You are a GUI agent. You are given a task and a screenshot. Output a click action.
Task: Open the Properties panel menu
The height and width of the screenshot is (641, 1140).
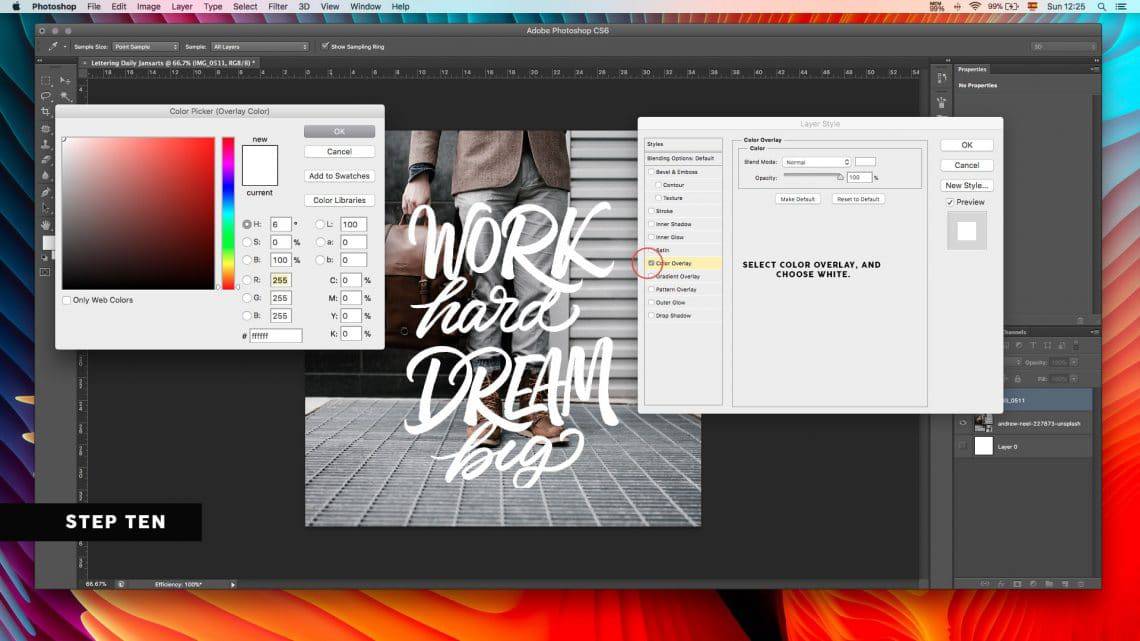pyautogui.click(x=1093, y=69)
